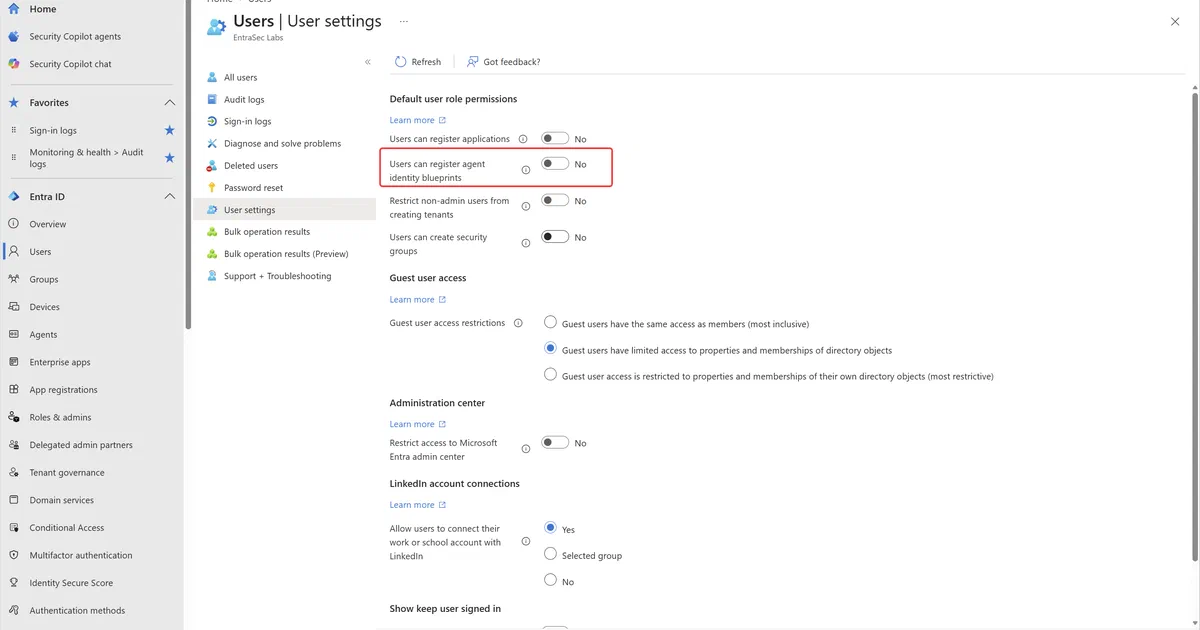Viewport: 1200px width, 630px height.
Task: Open Diagnose and solve problems
Action: point(282,143)
